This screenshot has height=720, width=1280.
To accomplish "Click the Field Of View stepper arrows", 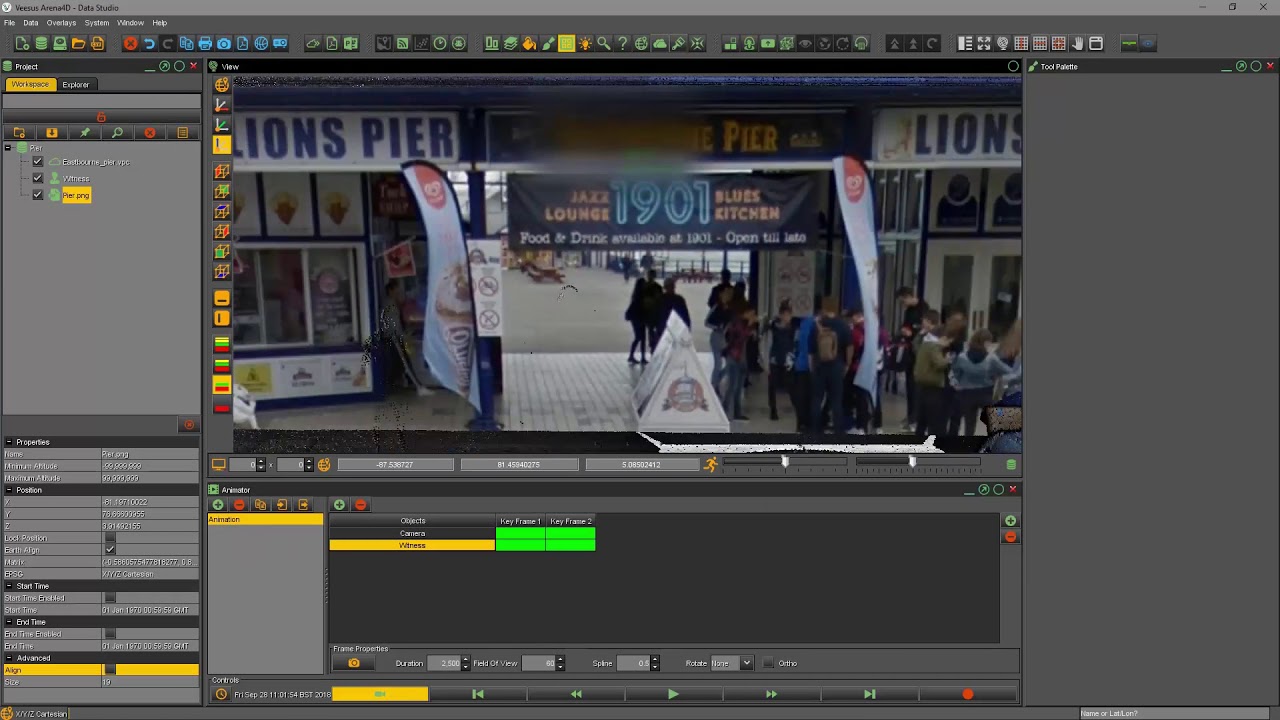I will pyautogui.click(x=560, y=663).
